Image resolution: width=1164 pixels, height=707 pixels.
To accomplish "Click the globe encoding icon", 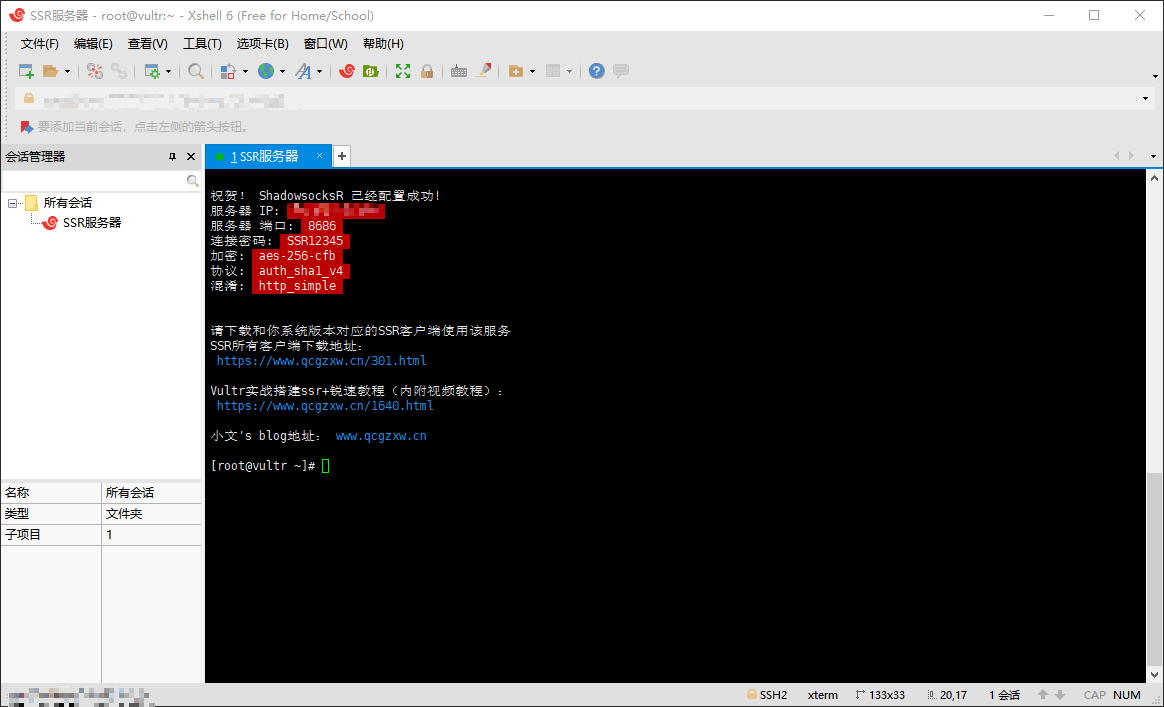I will point(266,71).
